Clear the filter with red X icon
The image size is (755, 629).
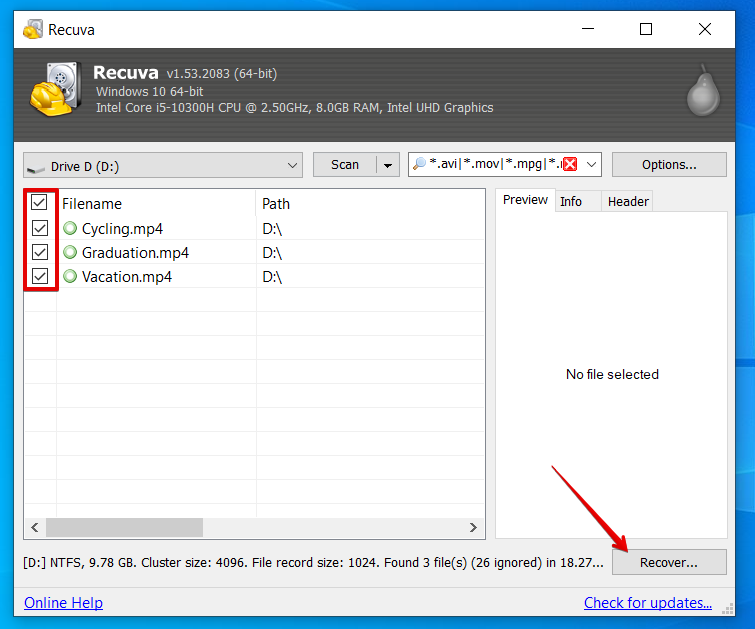click(570, 165)
